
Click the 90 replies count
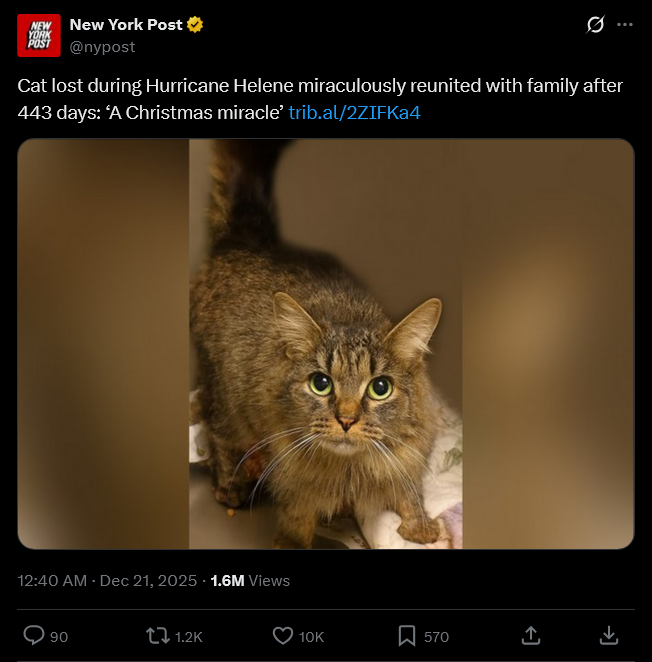[59, 637]
